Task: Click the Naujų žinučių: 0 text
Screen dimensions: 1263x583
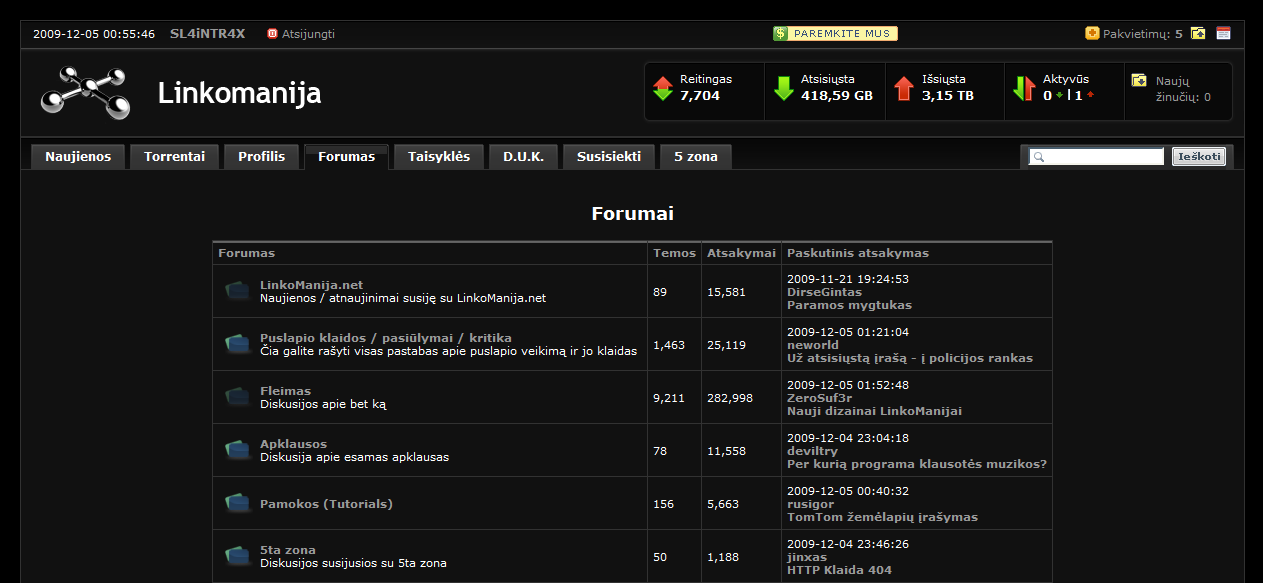Action: 1183,89
